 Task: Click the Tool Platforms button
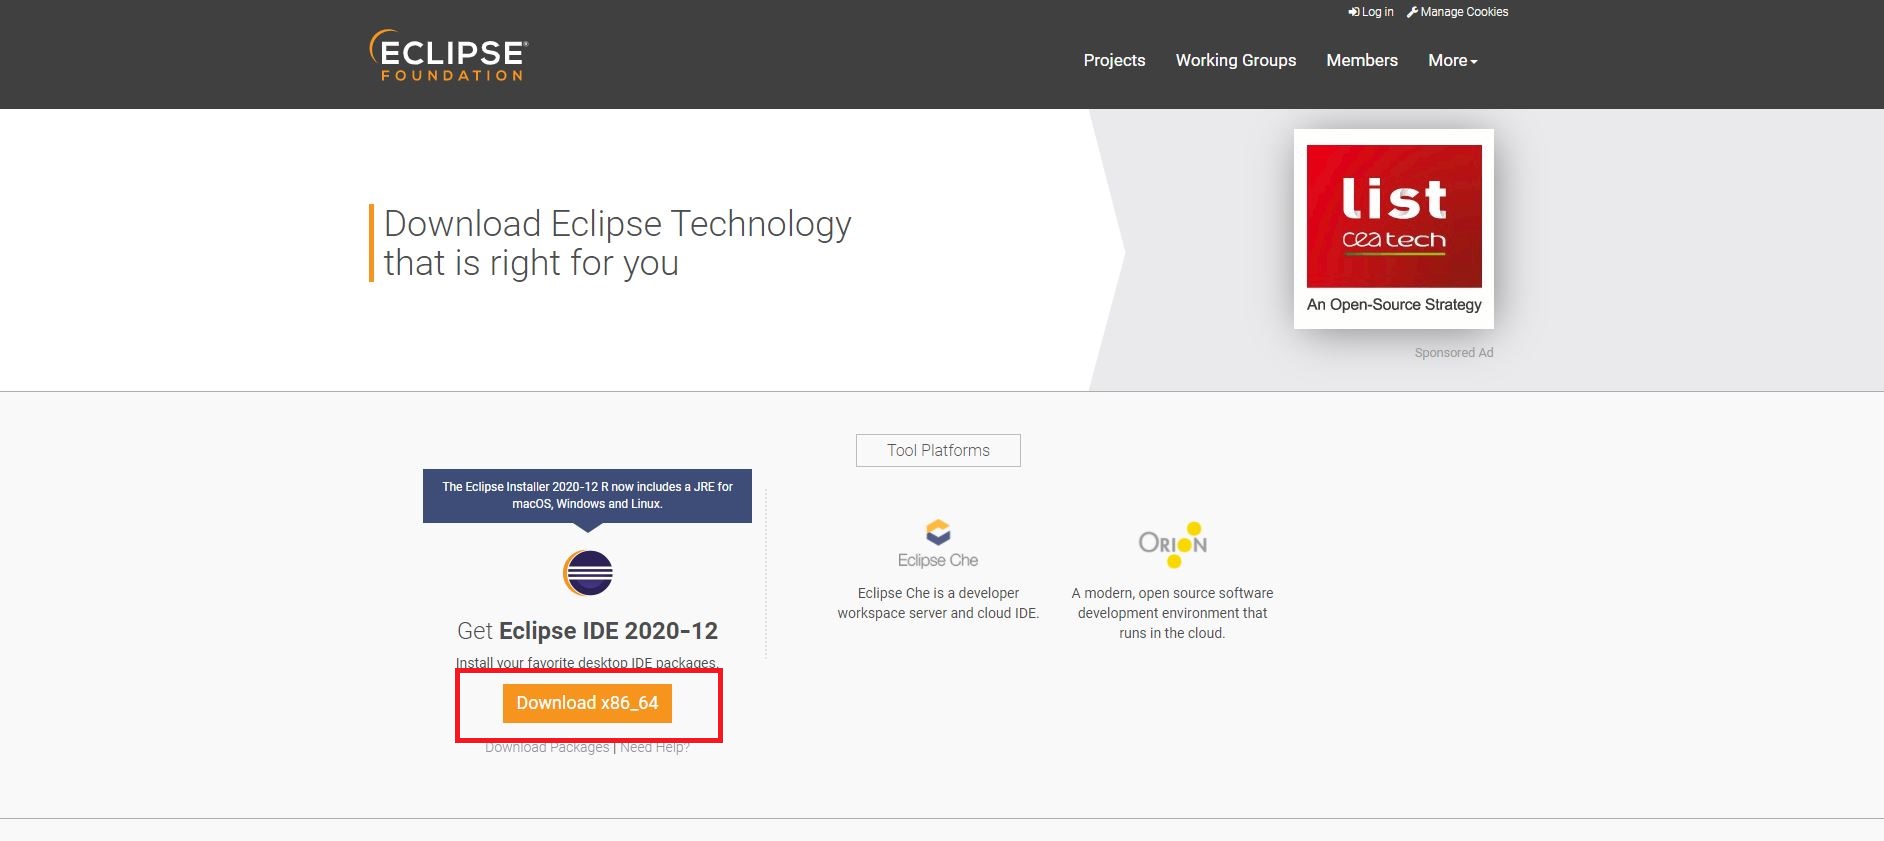click(938, 450)
